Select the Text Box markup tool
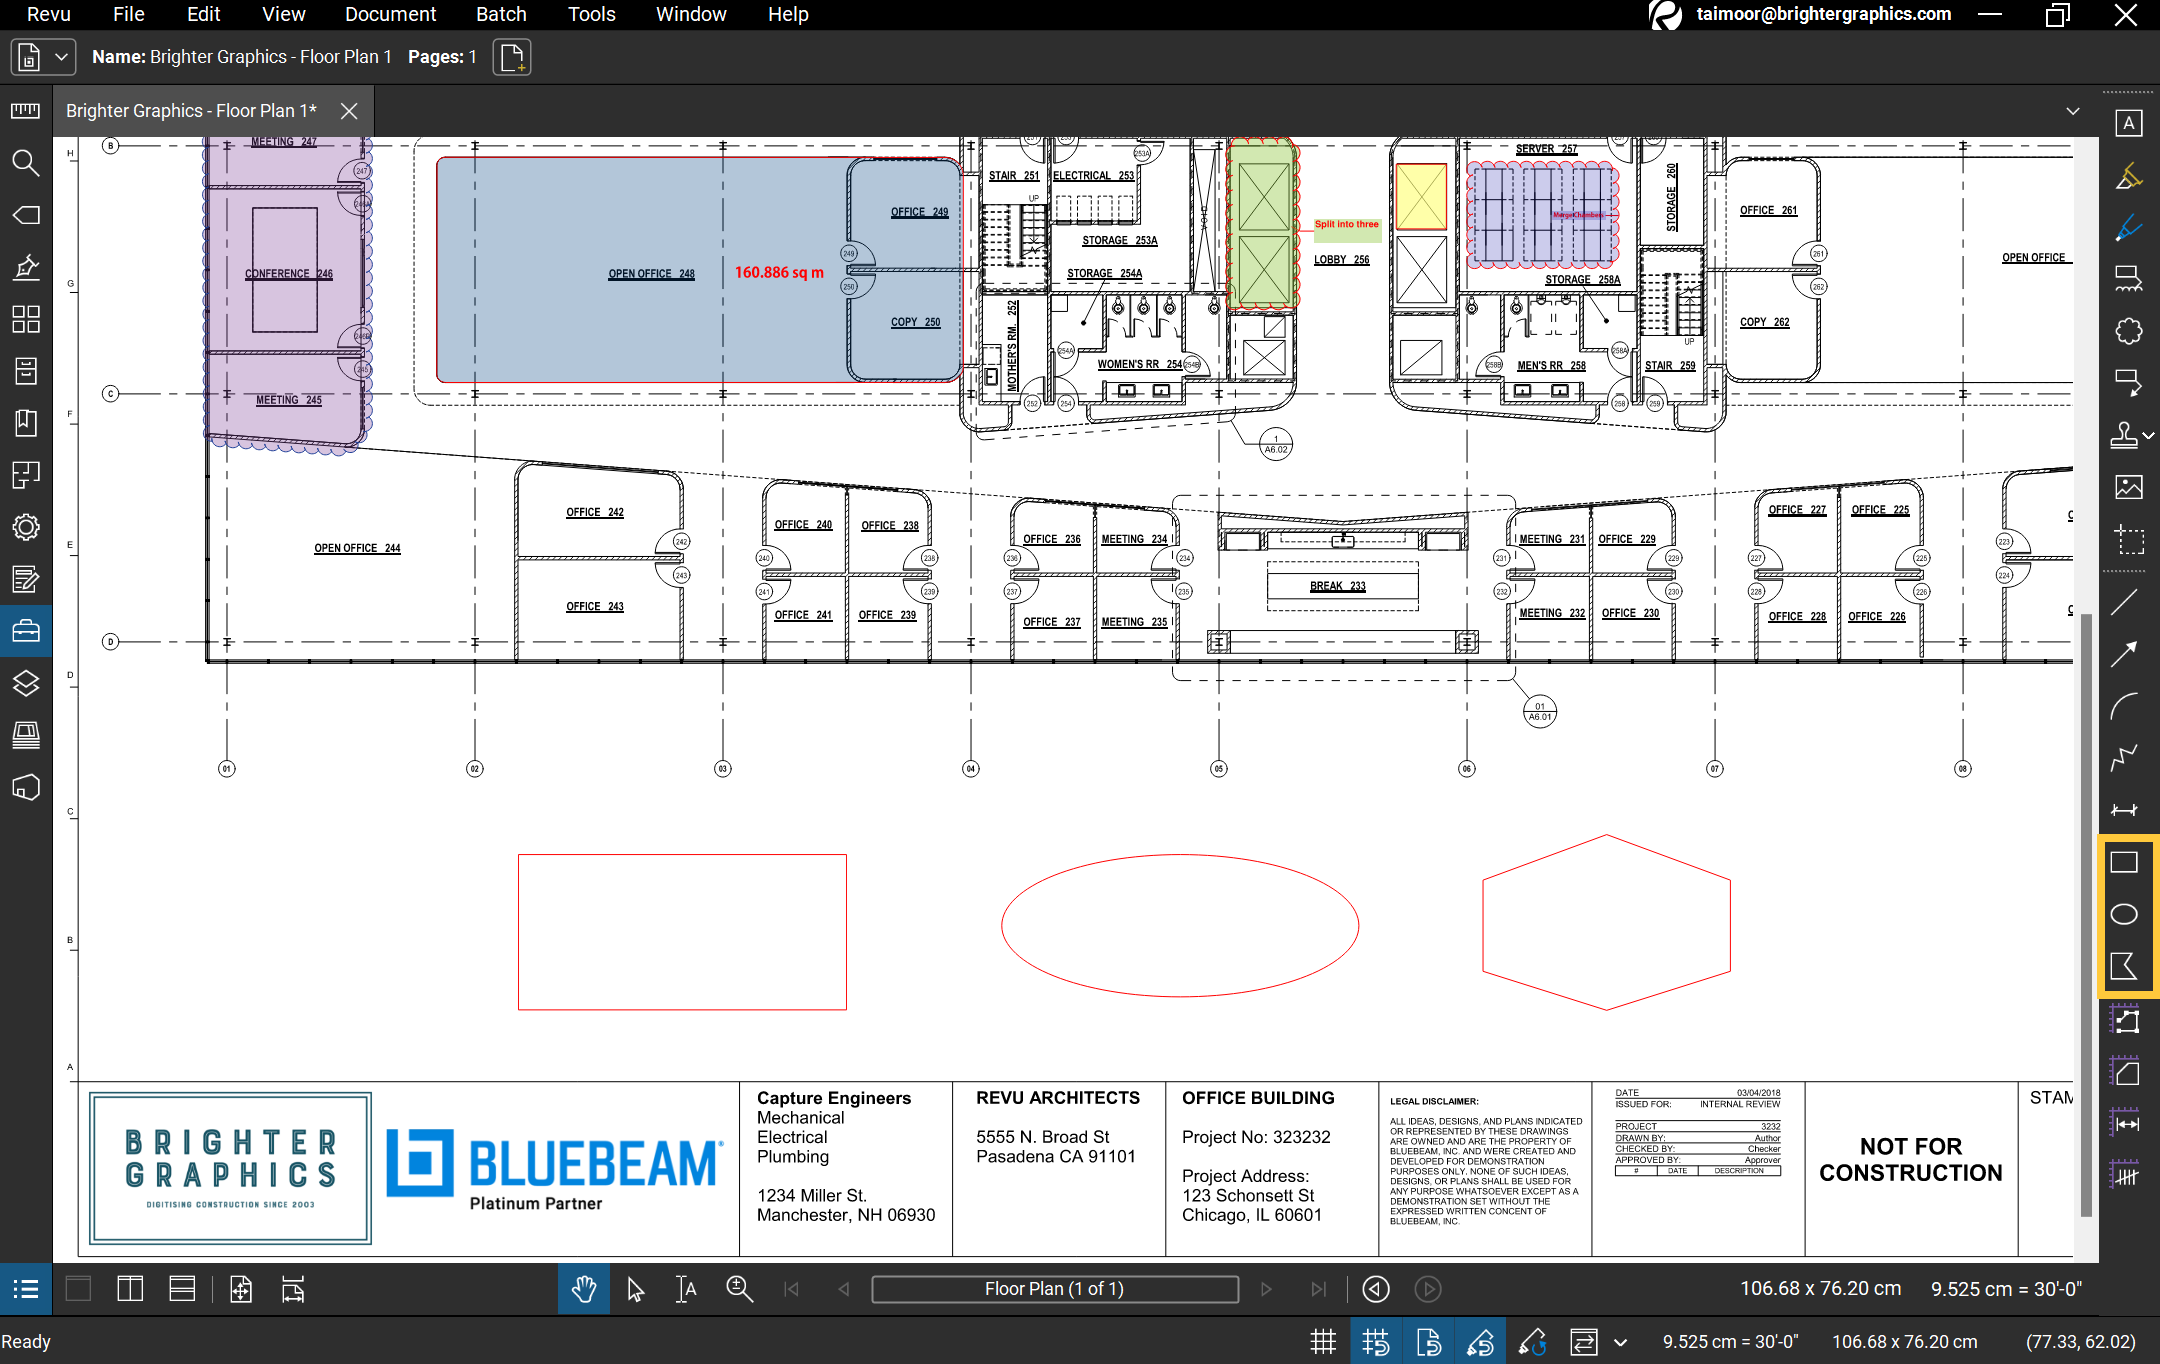 (x=2128, y=123)
